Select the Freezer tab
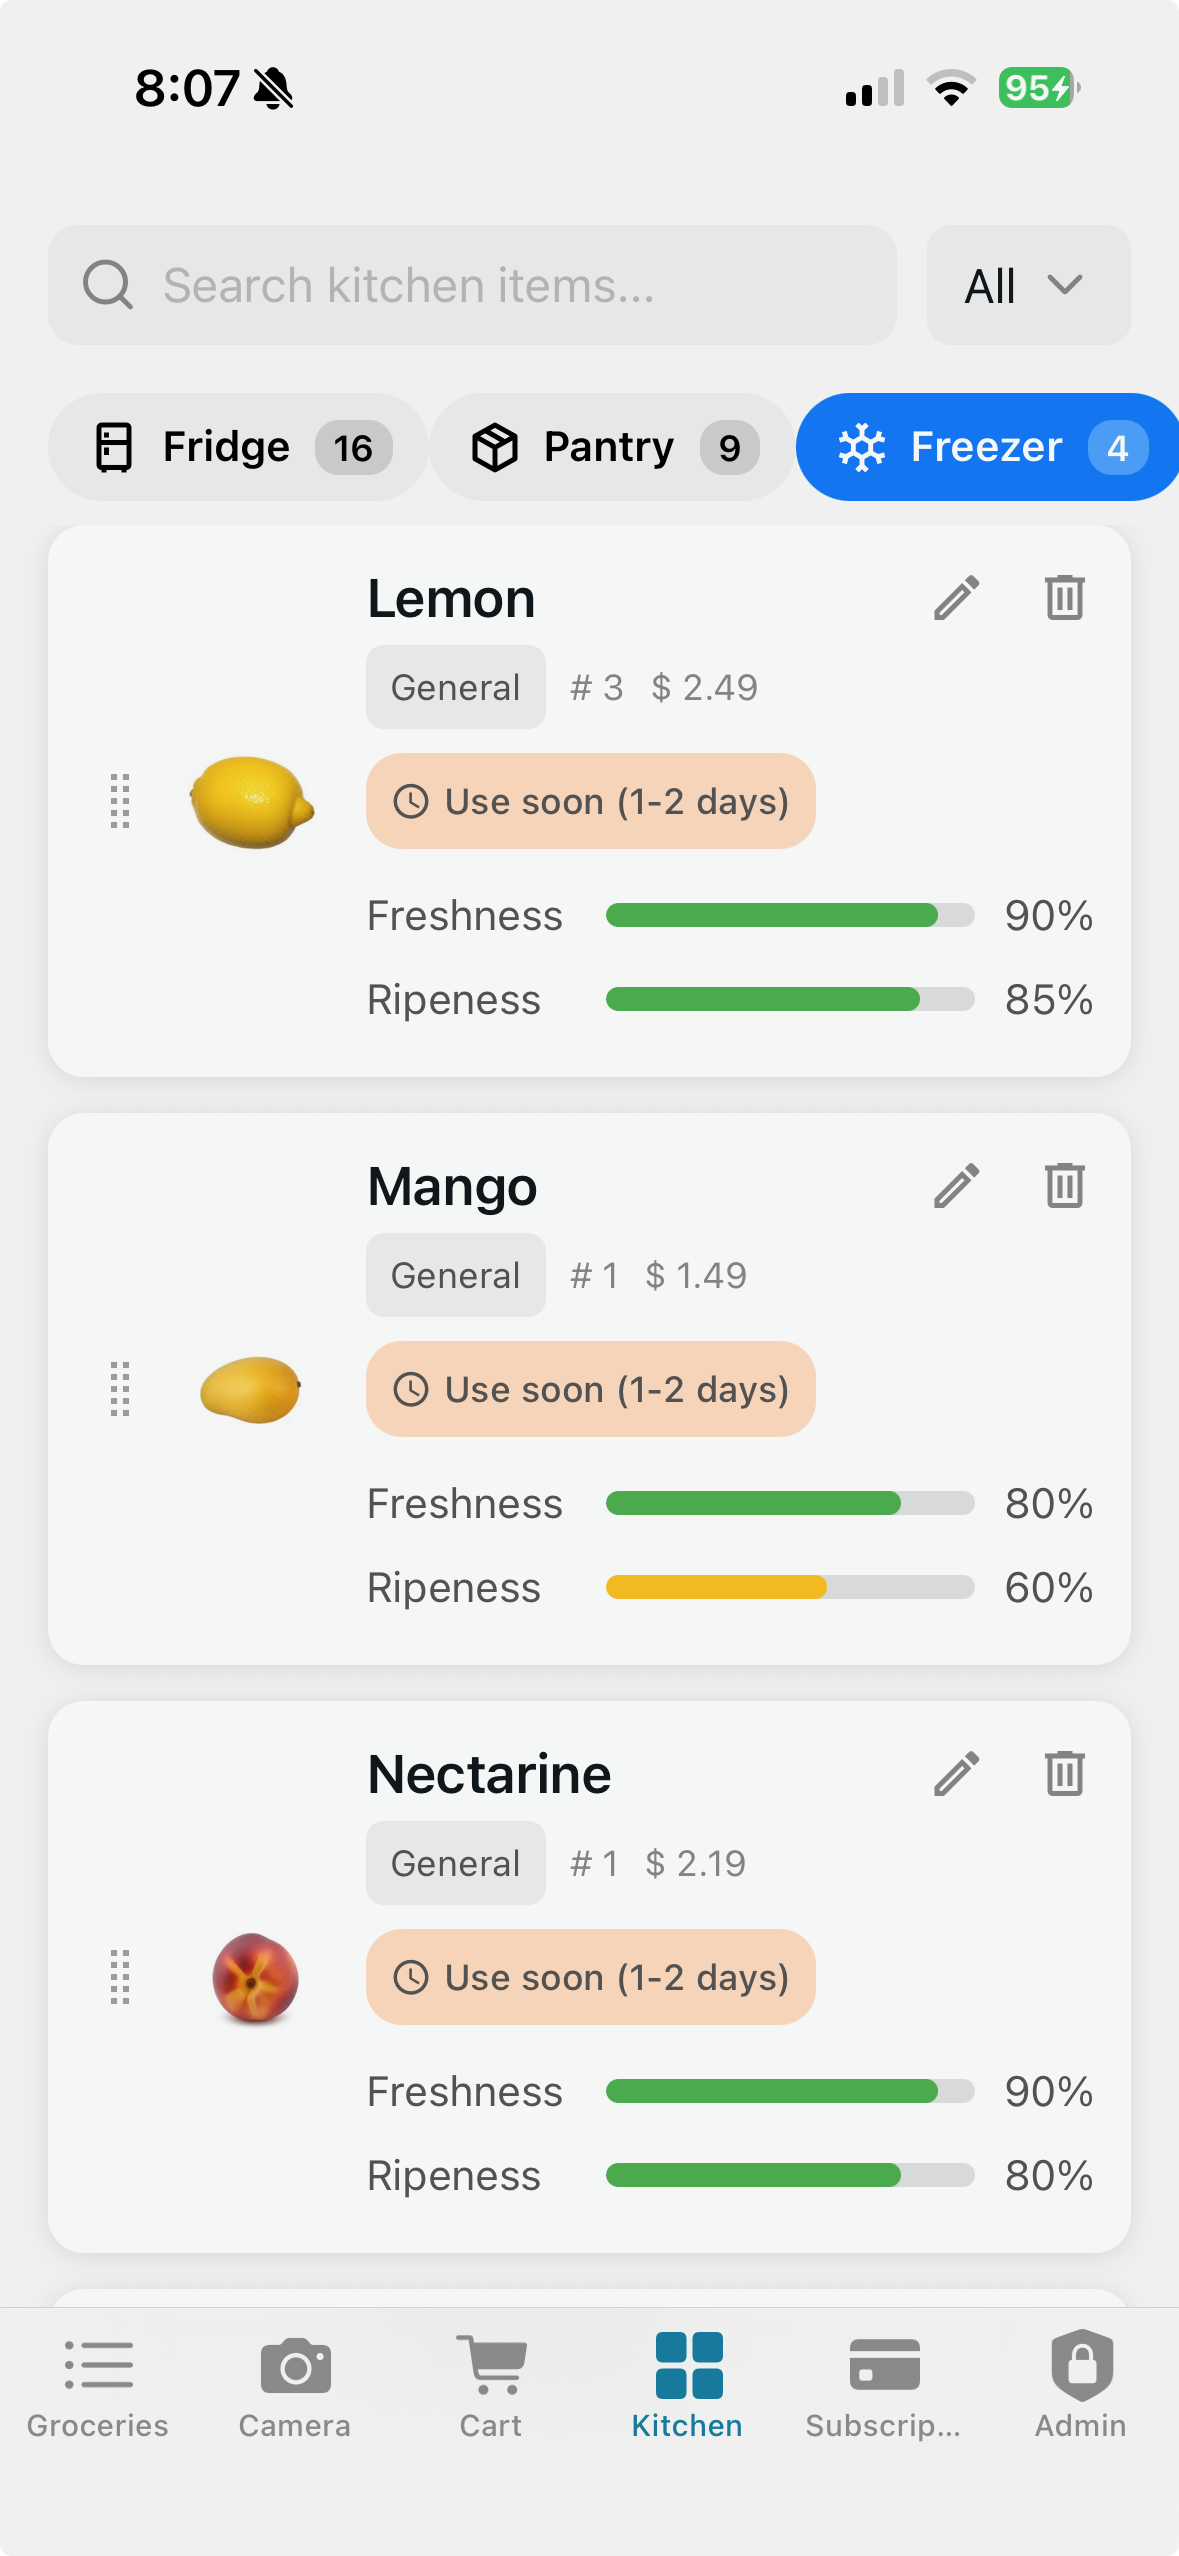 click(988, 447)
